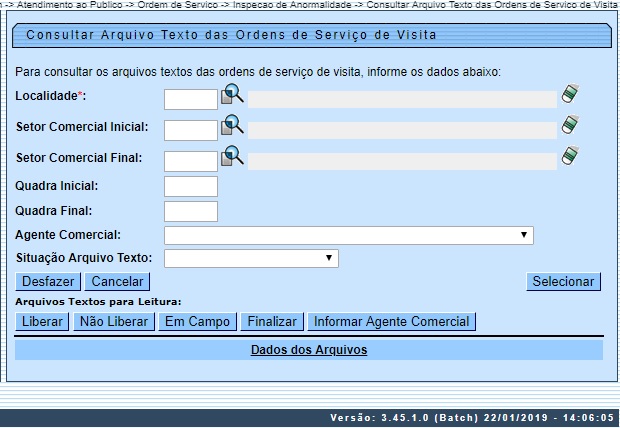Viewport: 620px width, 428px height.
Task: Expand the Agente Comercial dropdown
Action: pyautogui.click(x=349, y=235)
